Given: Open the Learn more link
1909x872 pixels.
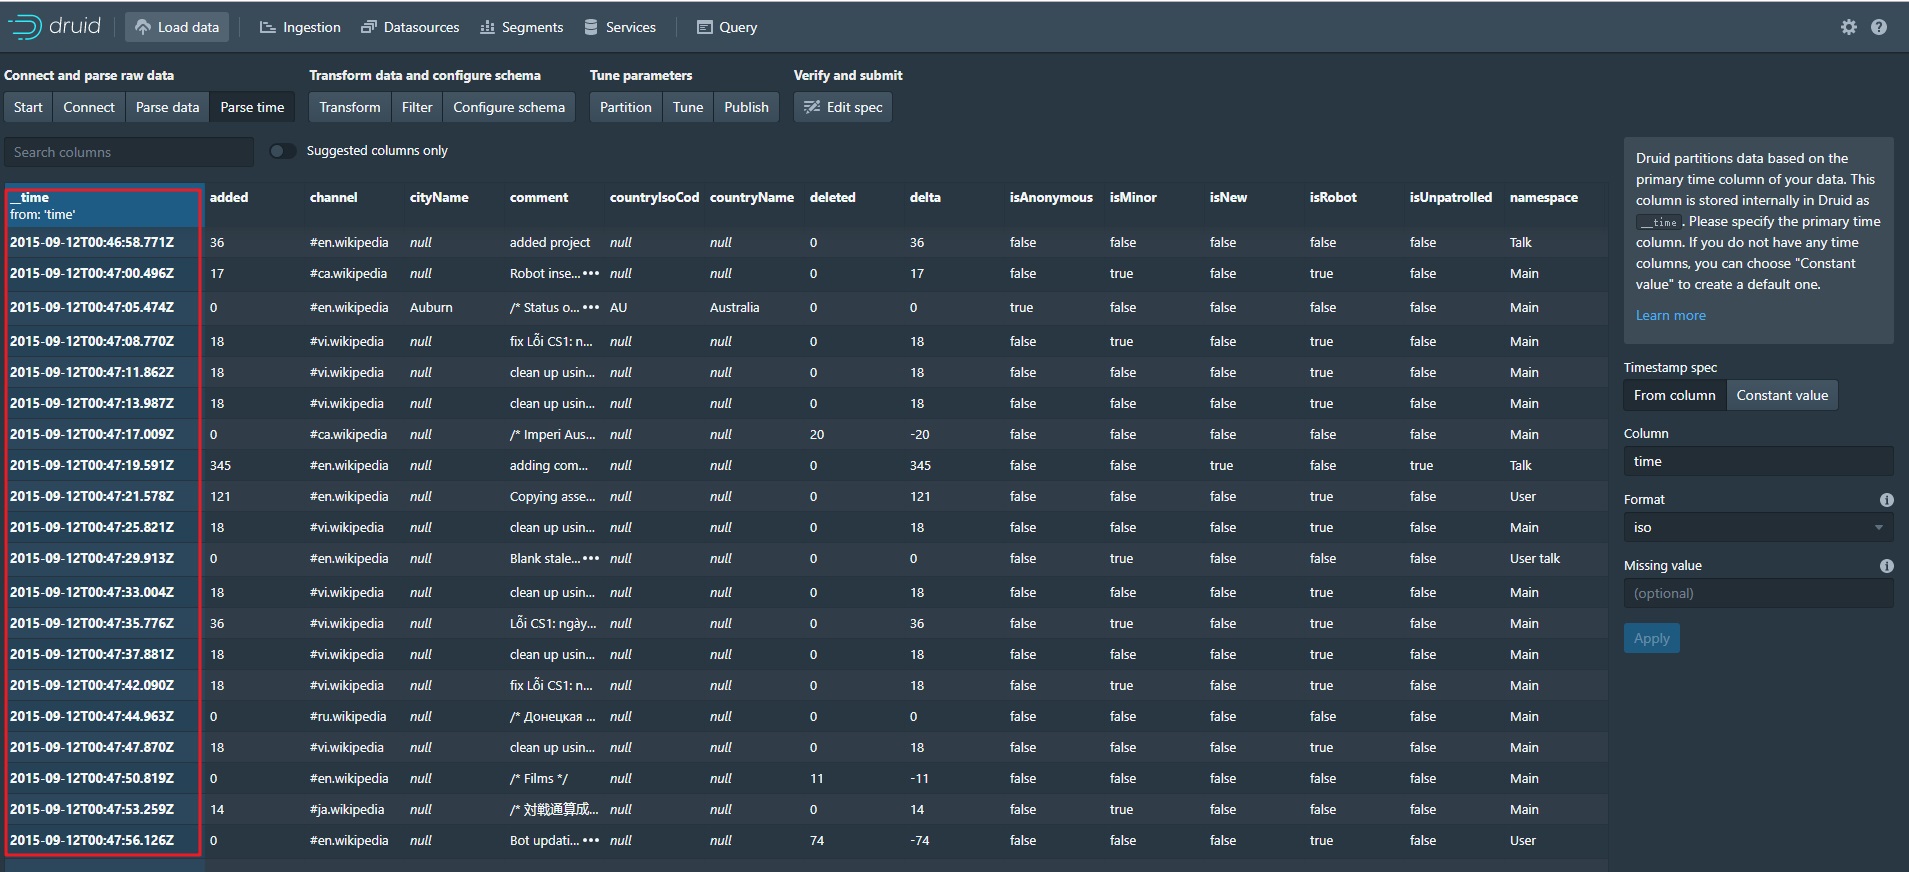Looking at the screenshot, I should click(x=1670, y=316).
